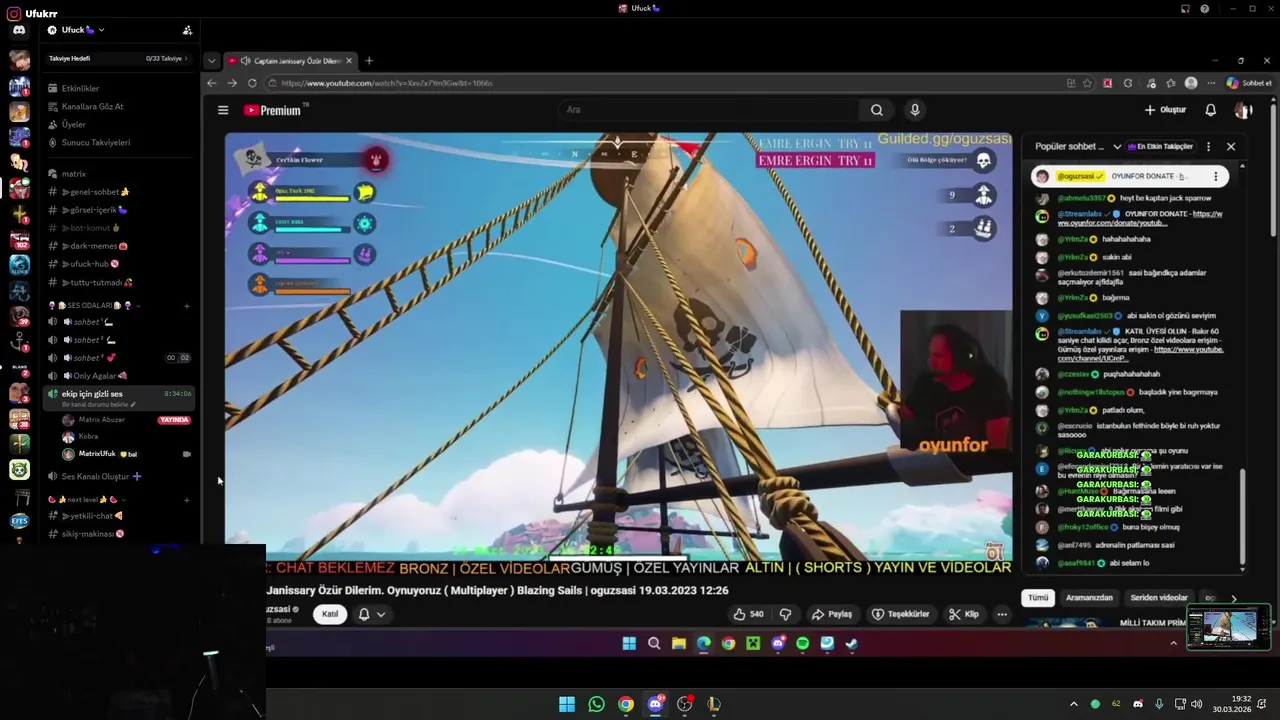Image resolution: width=1280 pixels, height=720 pixels.
Task: Select the dark-memes channel
Action: [95, 246]
